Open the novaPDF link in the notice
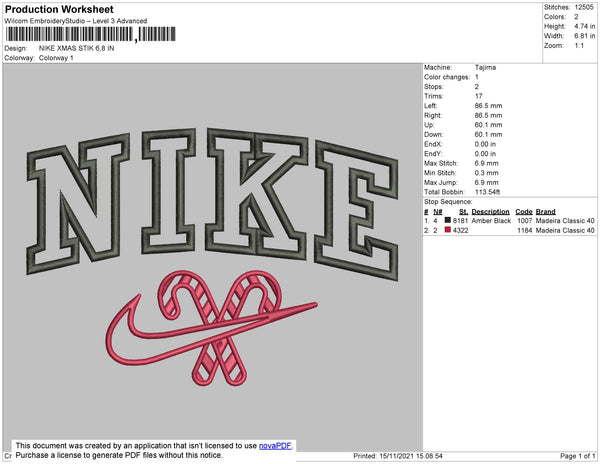The height and width of the screenshot is (464, 600). click(x=275, y=446)
